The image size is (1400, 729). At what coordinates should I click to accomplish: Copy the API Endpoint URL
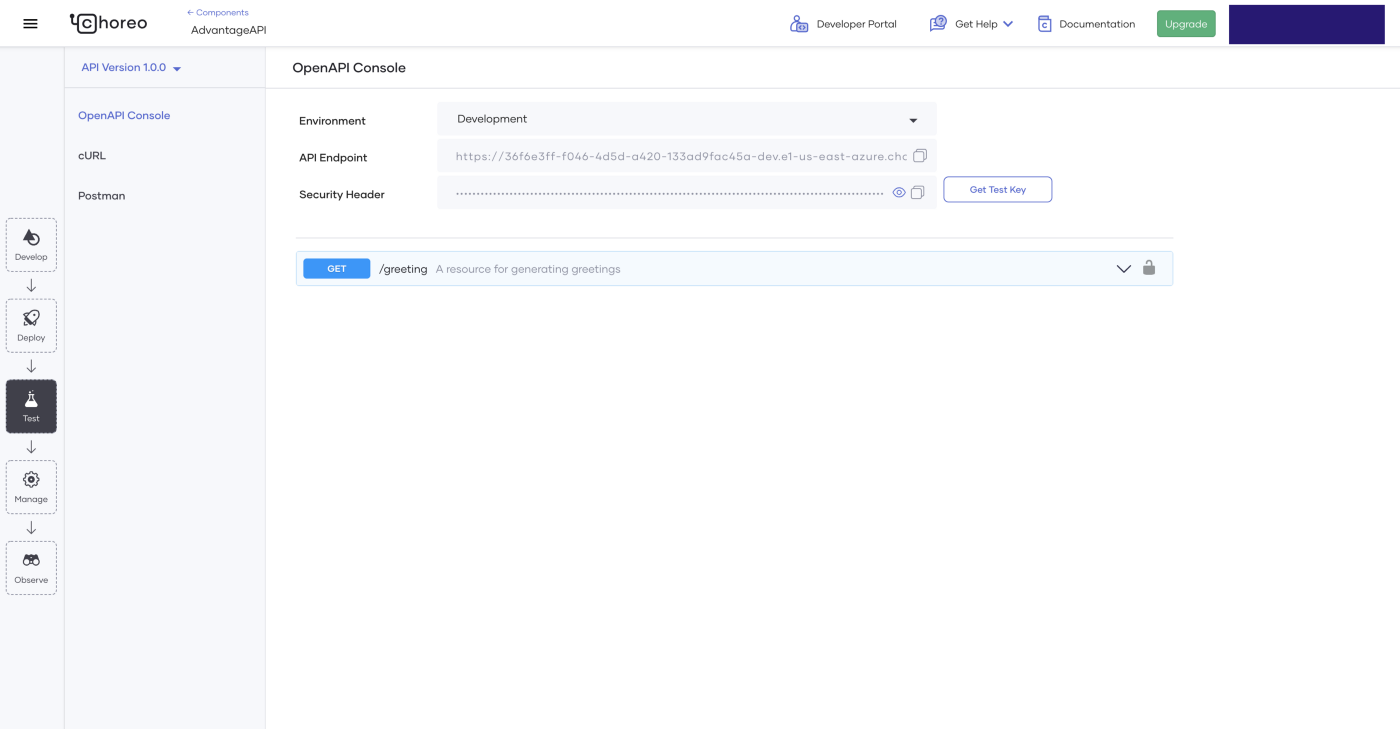920,156
